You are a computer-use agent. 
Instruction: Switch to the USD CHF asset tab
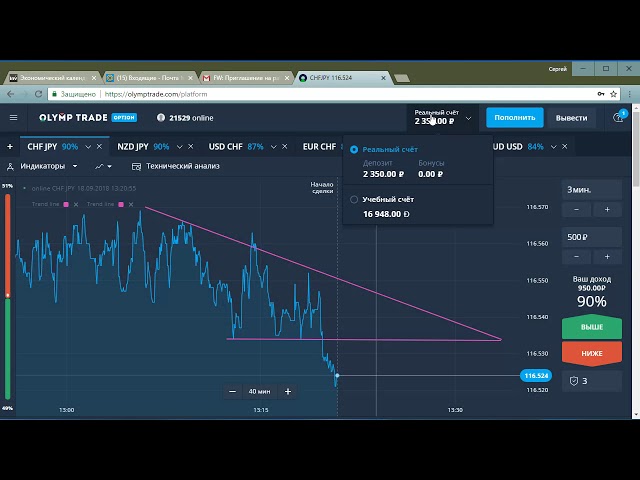(226, 147)
